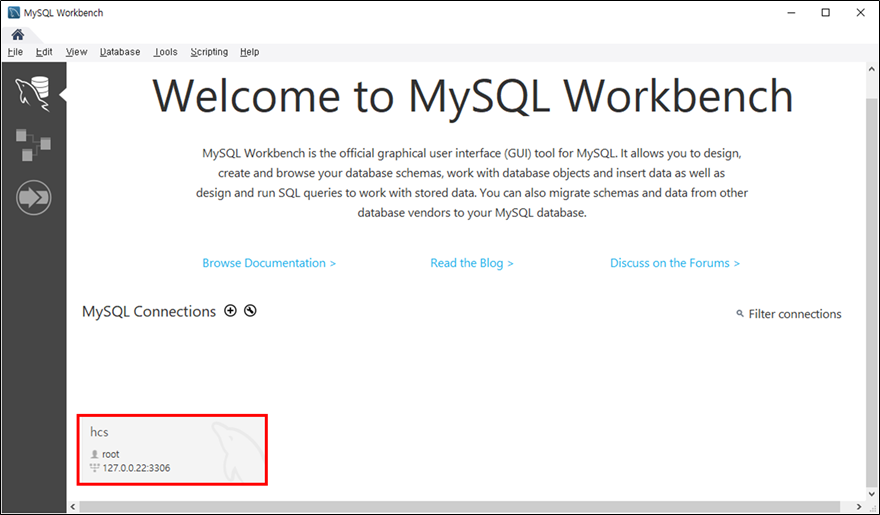Click the vertical scrollbar up arrow
Screen dimensions: 880x515
tap(872, 69)
